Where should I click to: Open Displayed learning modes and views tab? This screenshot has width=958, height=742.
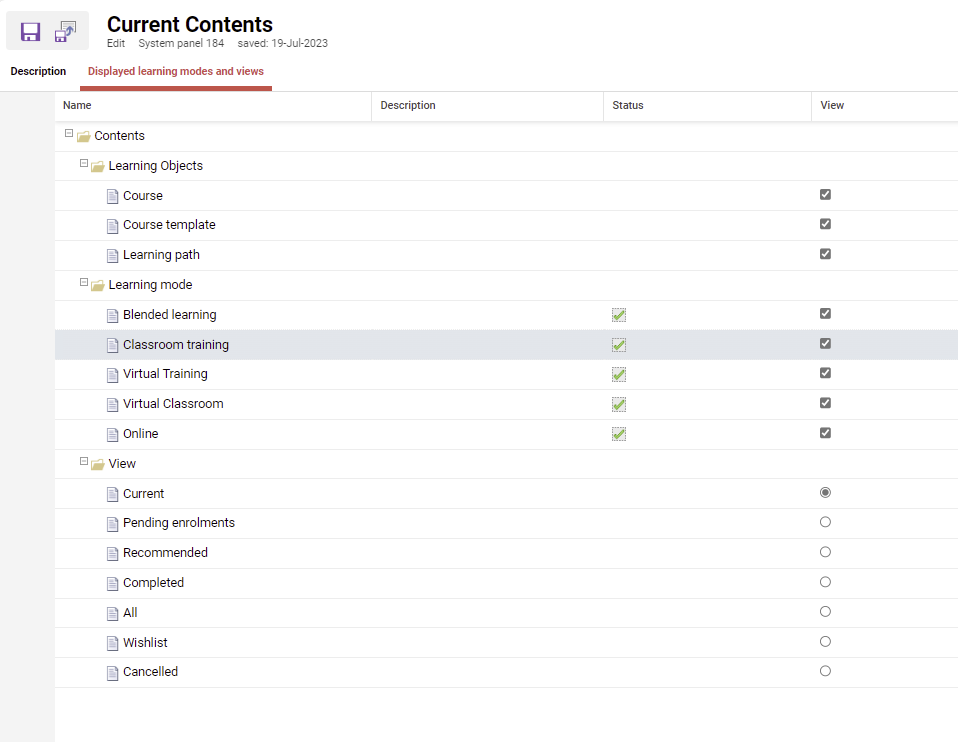(x=176, y=72)
